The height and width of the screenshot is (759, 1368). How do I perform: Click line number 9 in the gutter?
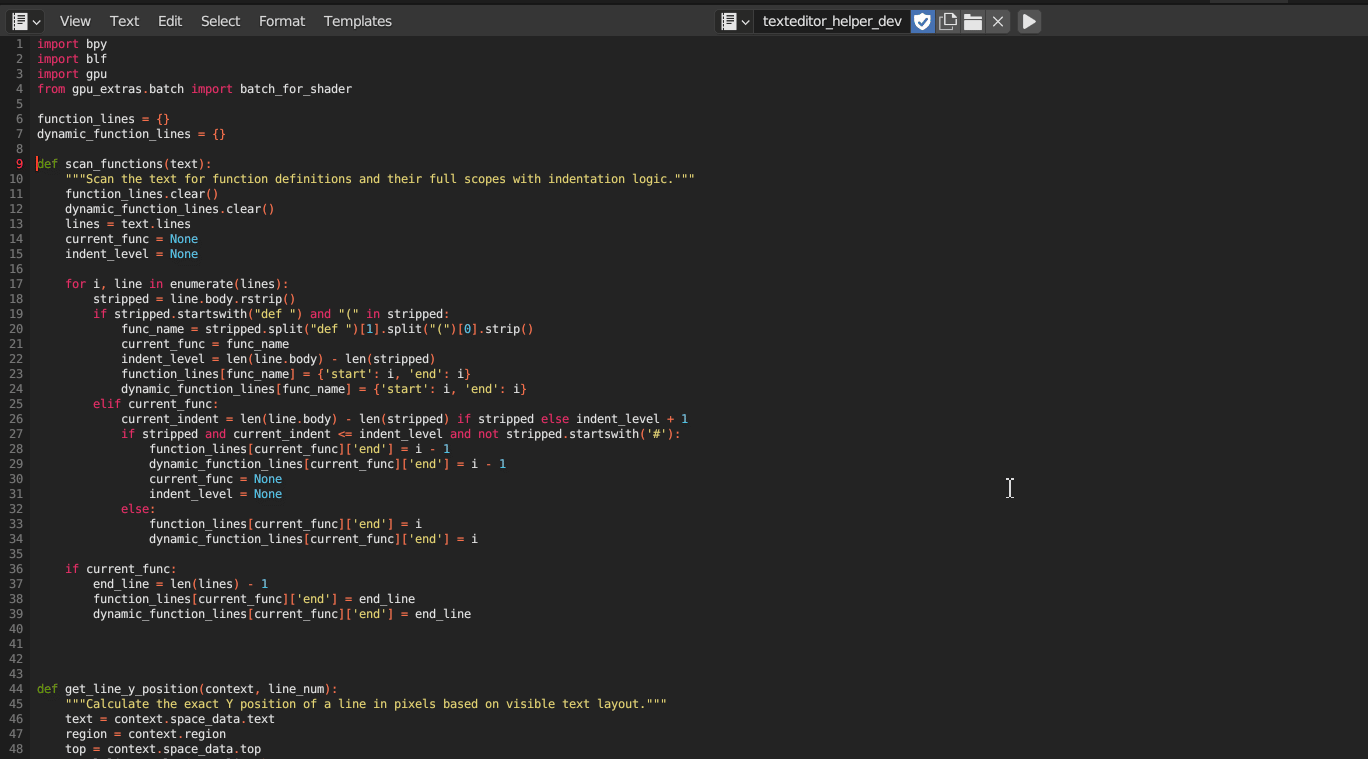coord(19,164)
